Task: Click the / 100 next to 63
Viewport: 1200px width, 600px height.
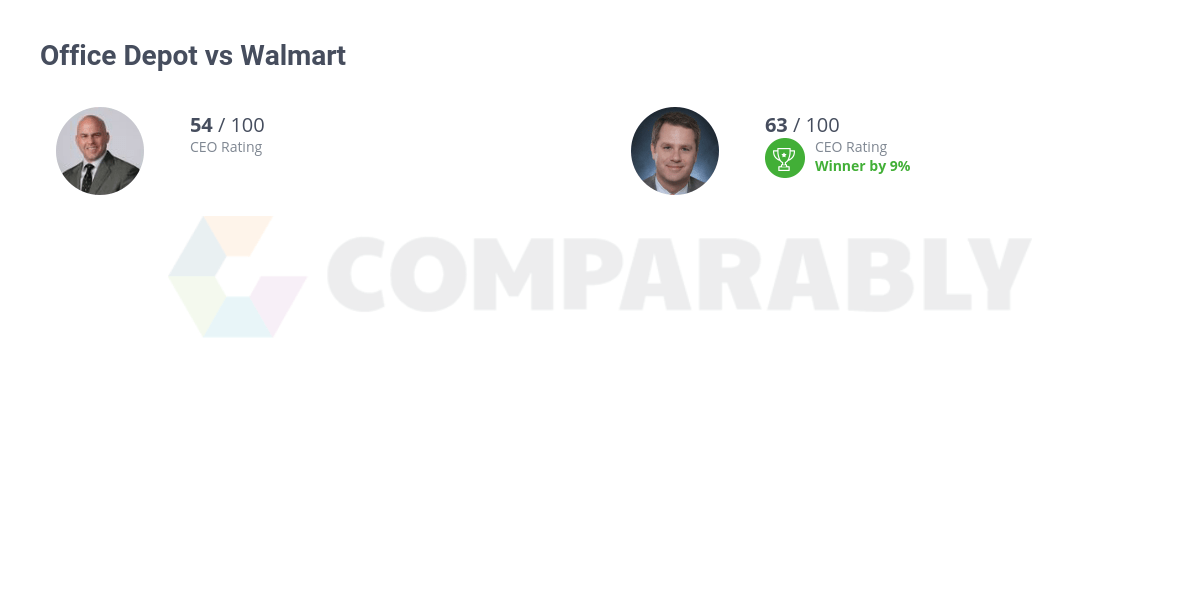Action: [816, 125]
